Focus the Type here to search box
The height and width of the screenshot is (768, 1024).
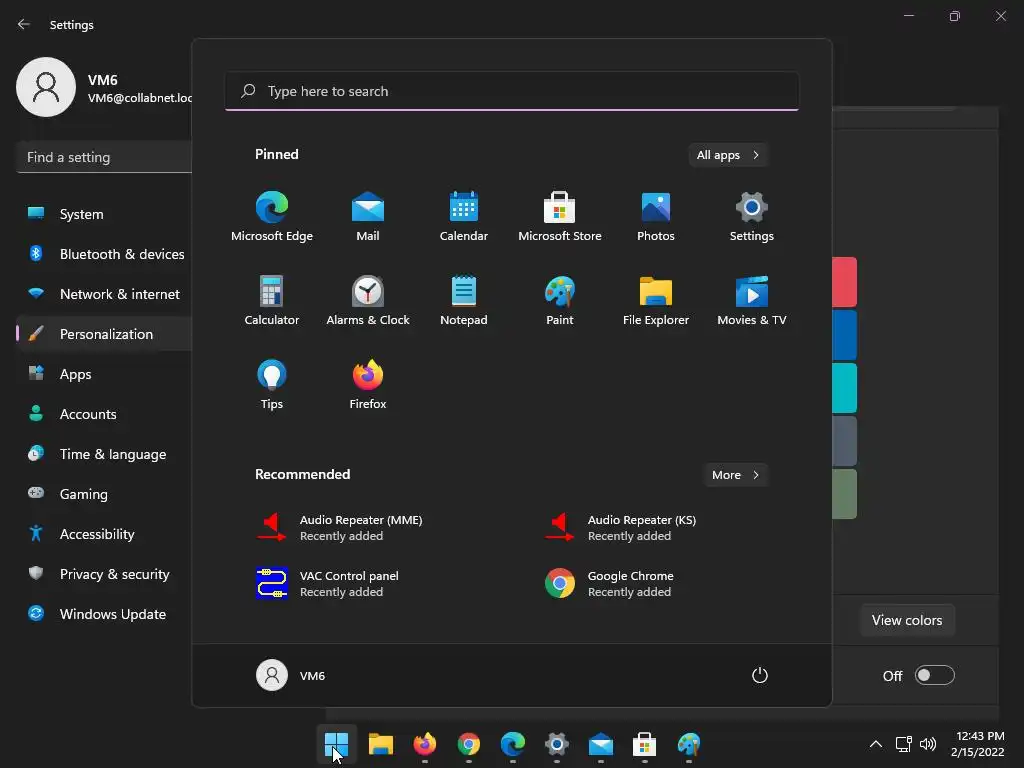pyautogui.click(x=512, y=91)
